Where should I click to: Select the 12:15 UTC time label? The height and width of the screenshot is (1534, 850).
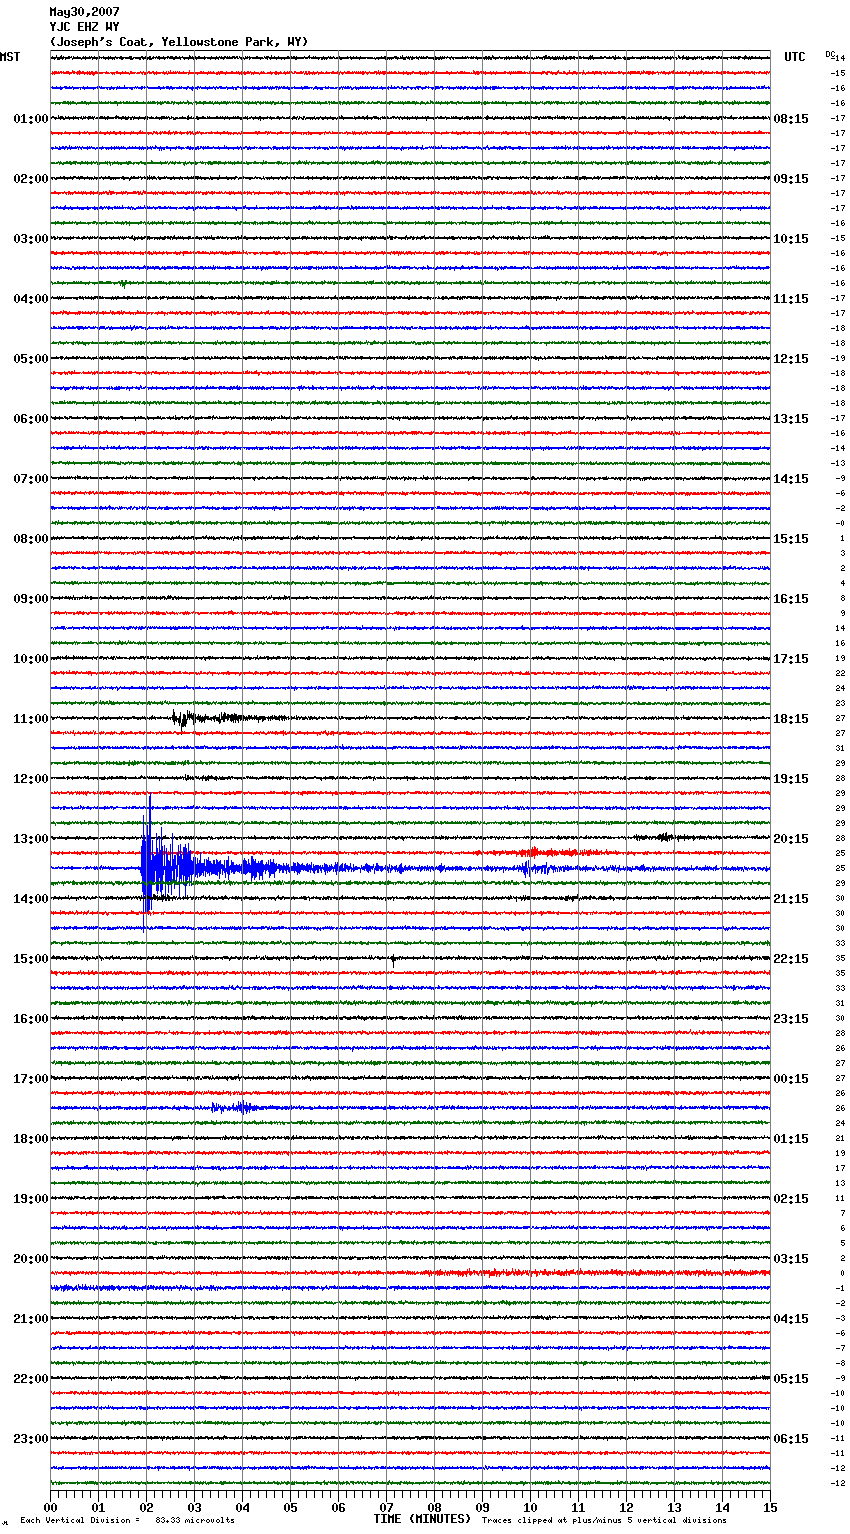pyautogui.click(x=791, y=359)
